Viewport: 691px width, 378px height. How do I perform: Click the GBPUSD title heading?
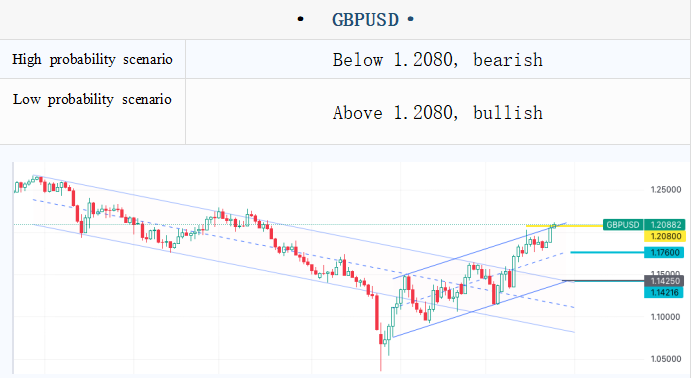click(x=365, y=20)
